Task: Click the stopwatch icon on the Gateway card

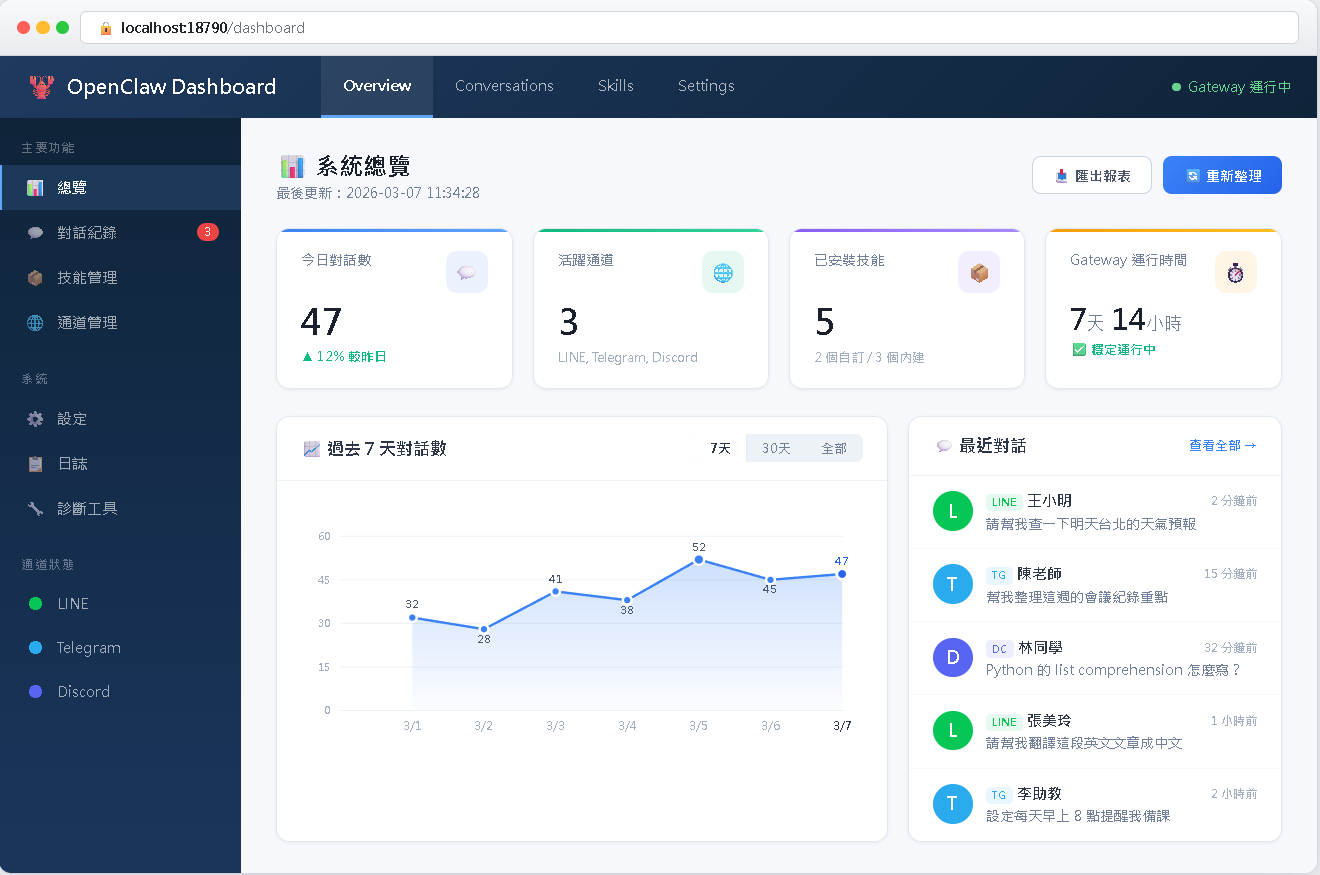Action: tap(1236, 271)
